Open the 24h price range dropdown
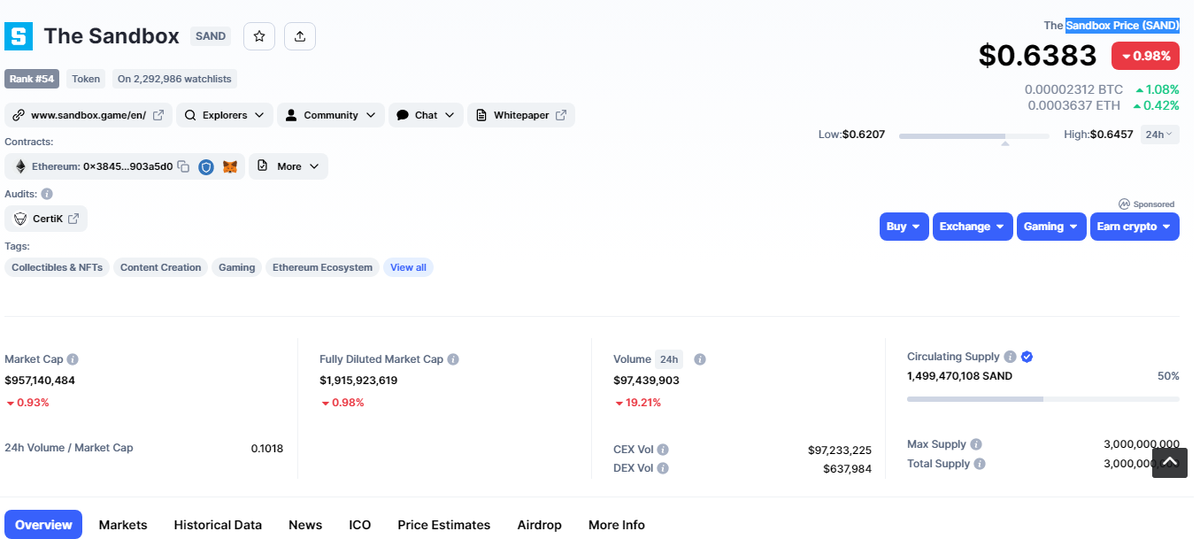1200x539 pixels. point(1160,134)
